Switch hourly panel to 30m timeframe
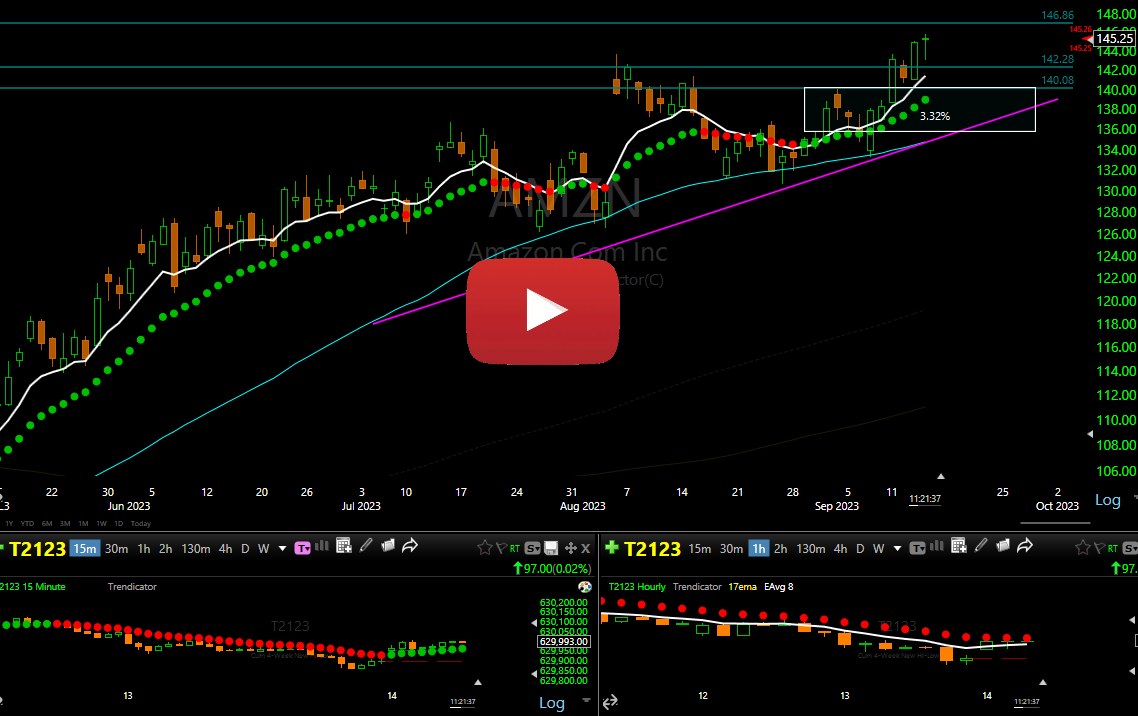This screenshot has height=716, width=1138. [731, 548]
